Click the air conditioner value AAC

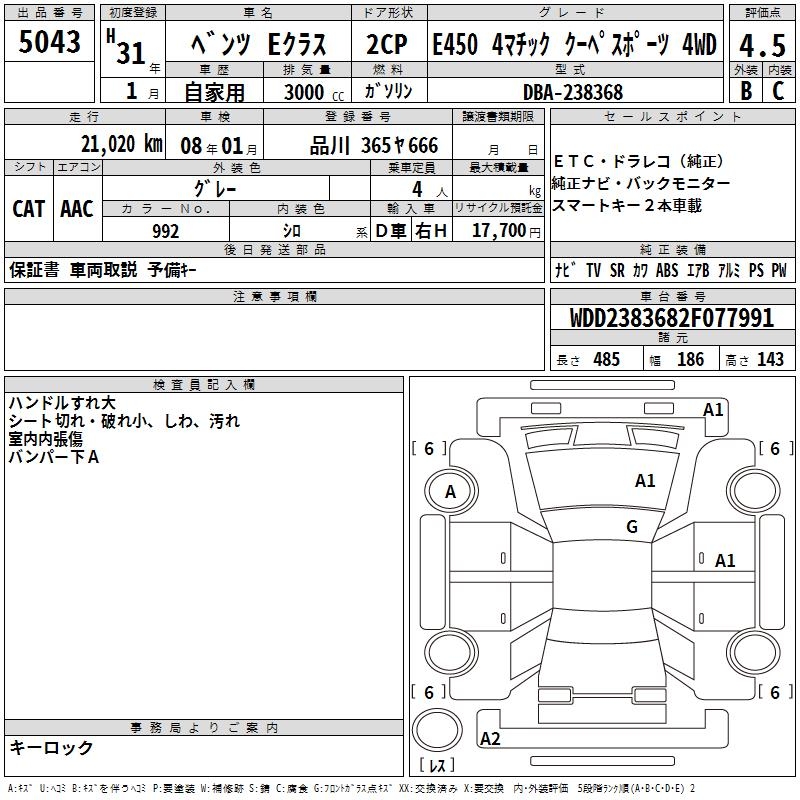point(77,209)
